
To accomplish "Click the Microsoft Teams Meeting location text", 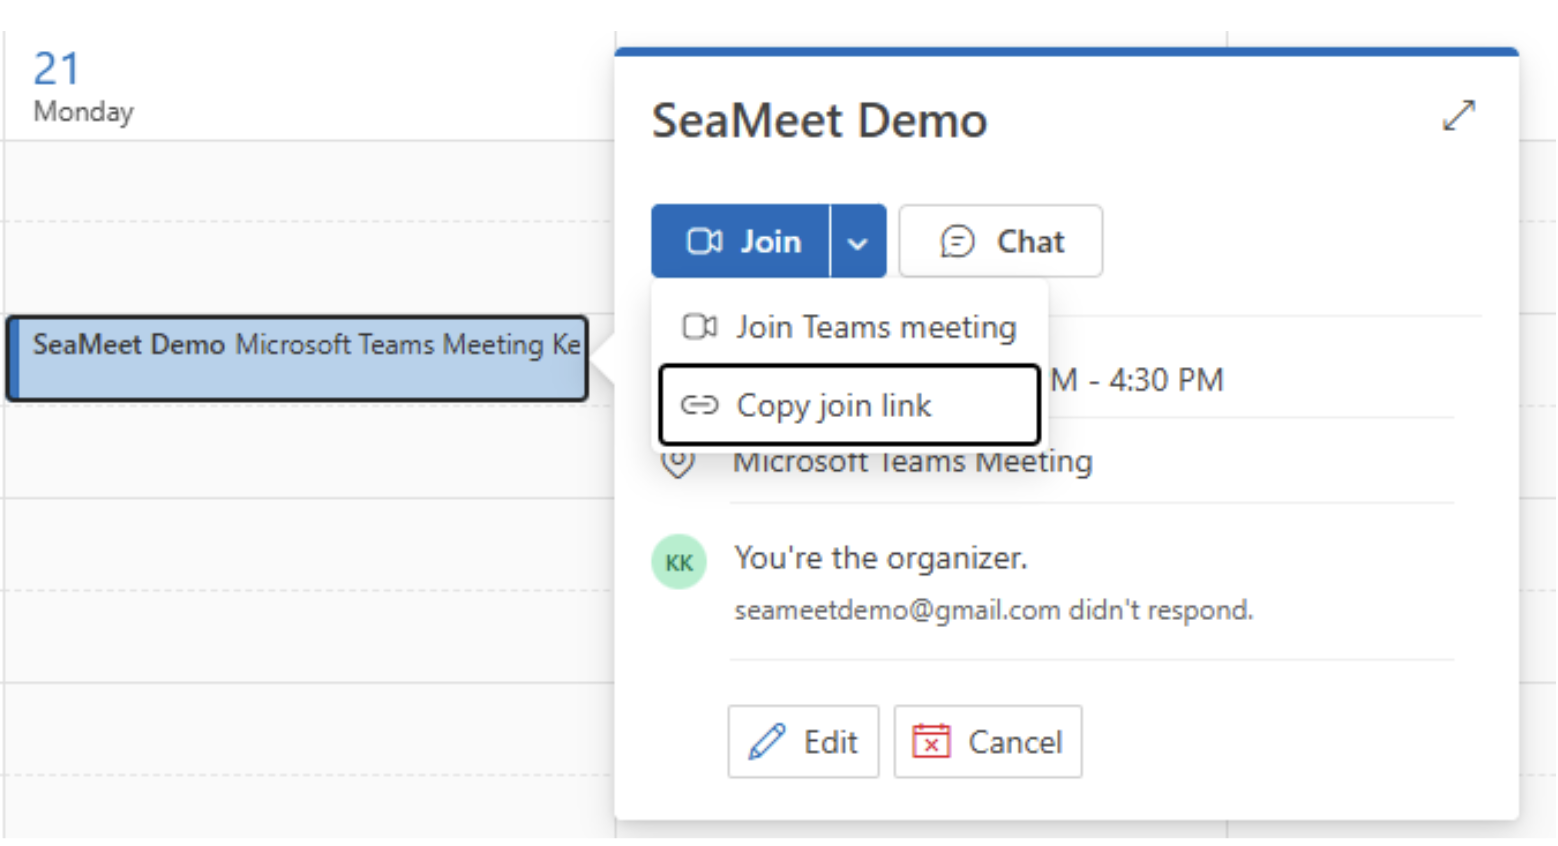I will pyautogui.click(x=912, y=462).
